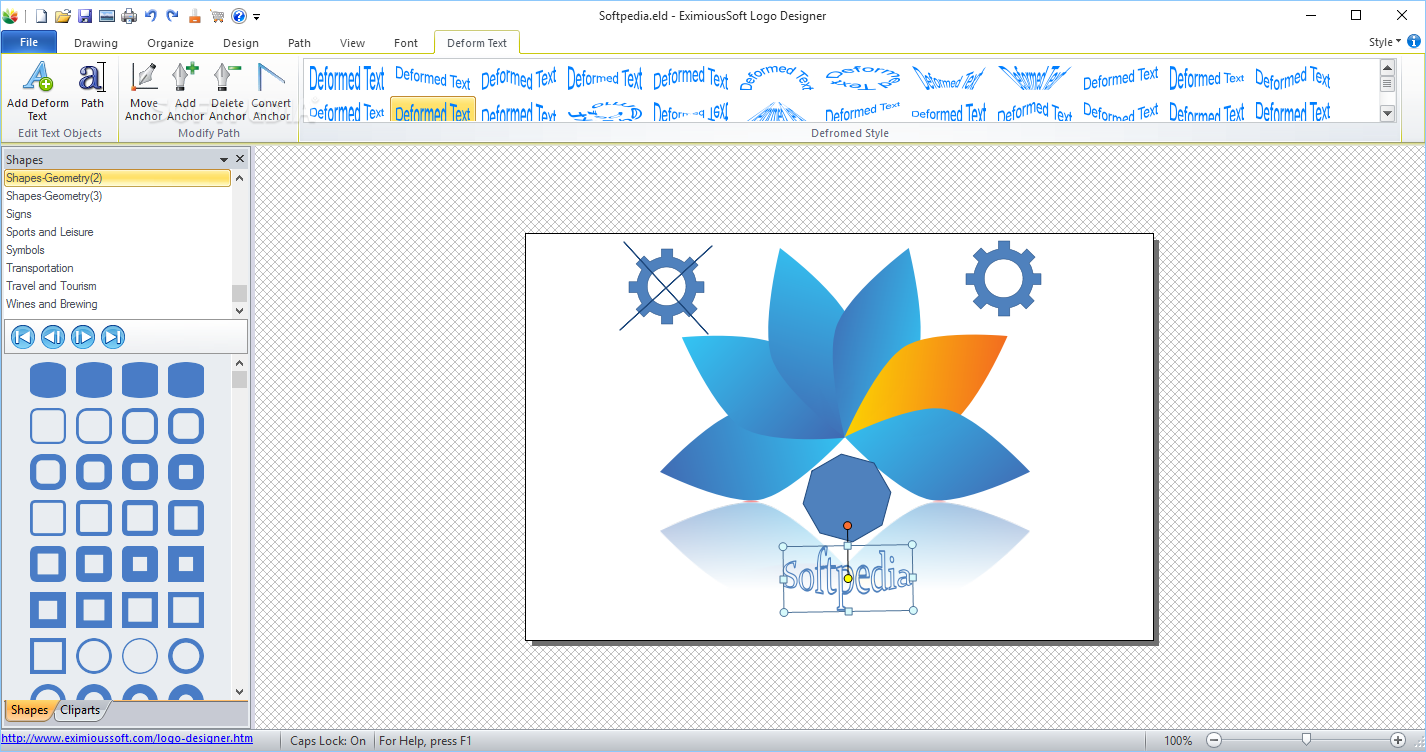Redo the last undone action

172,16
